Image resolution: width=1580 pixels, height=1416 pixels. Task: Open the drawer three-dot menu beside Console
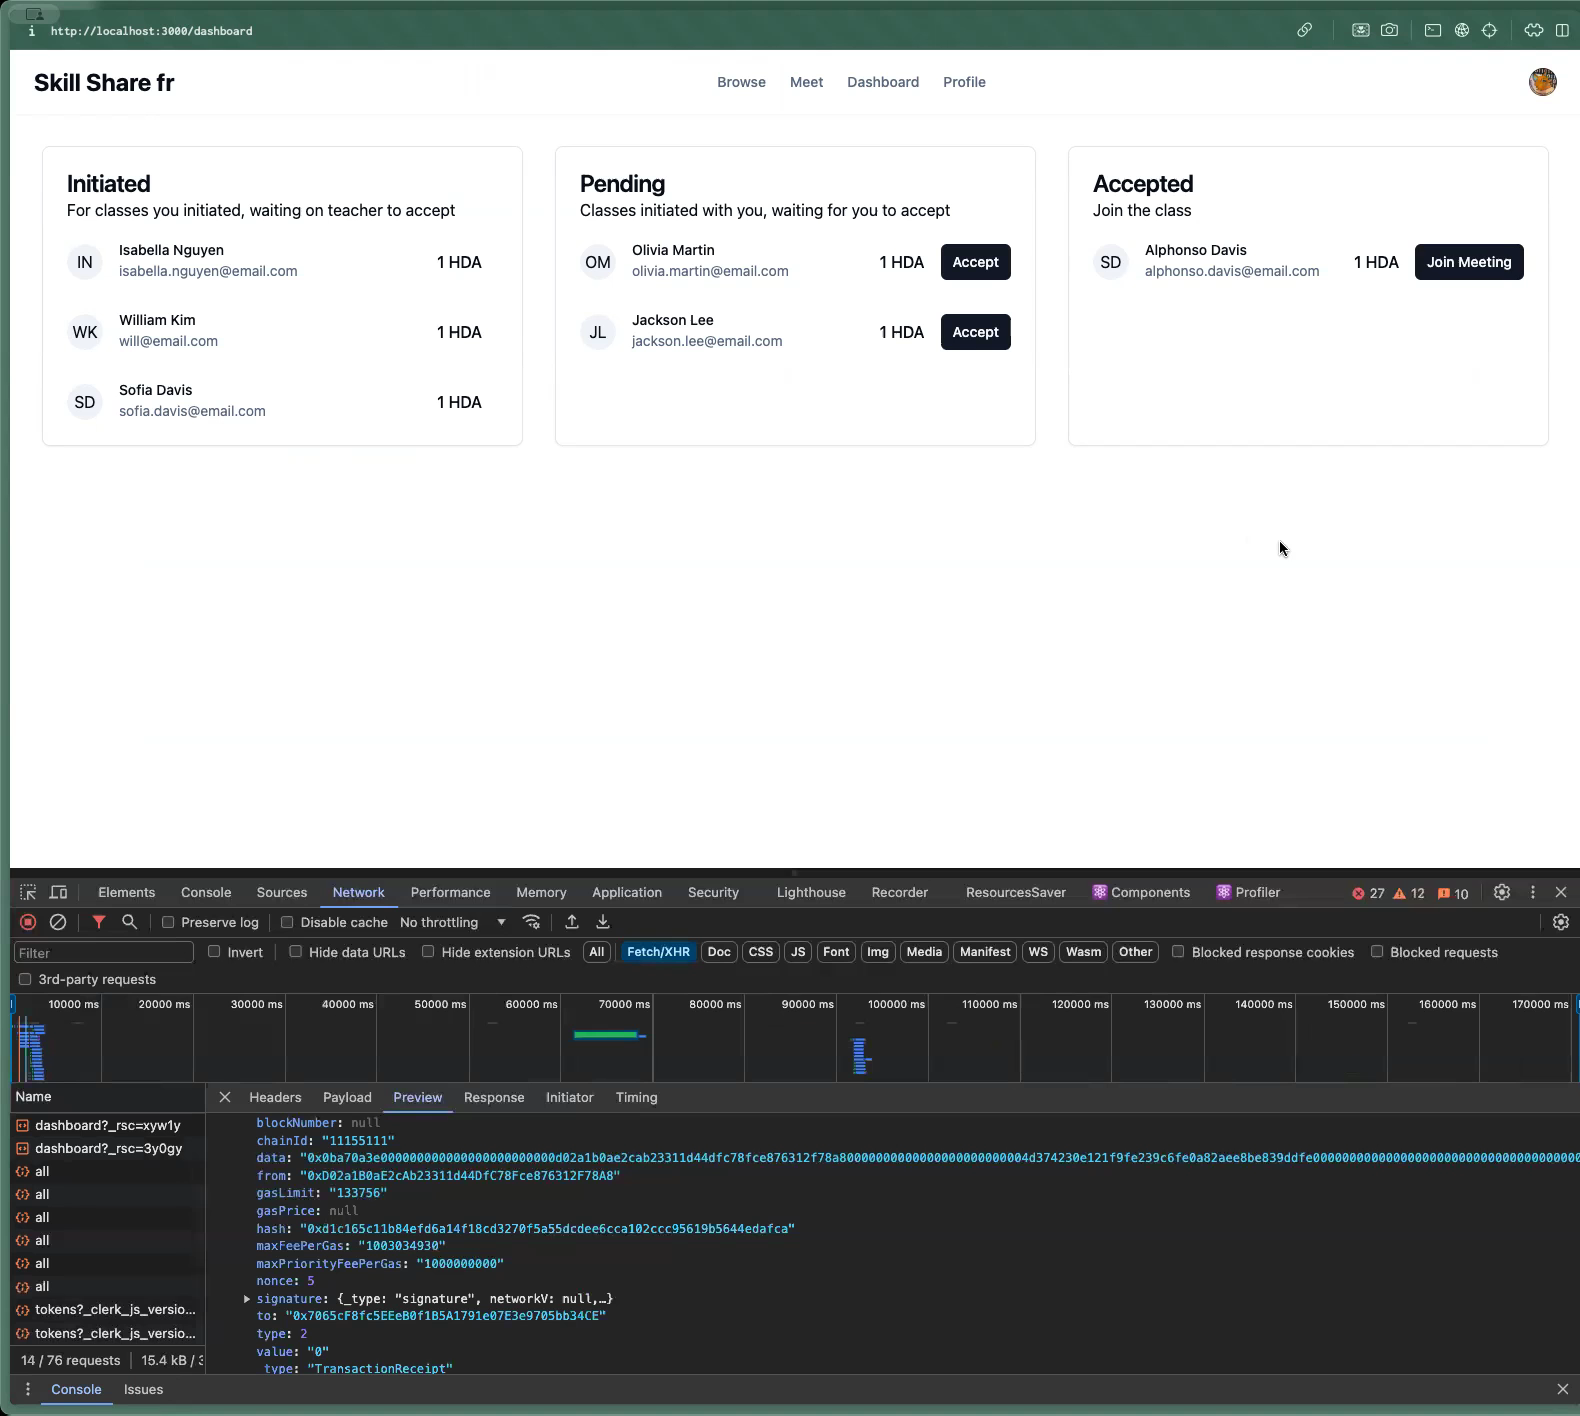click(x=28, y=1389)
